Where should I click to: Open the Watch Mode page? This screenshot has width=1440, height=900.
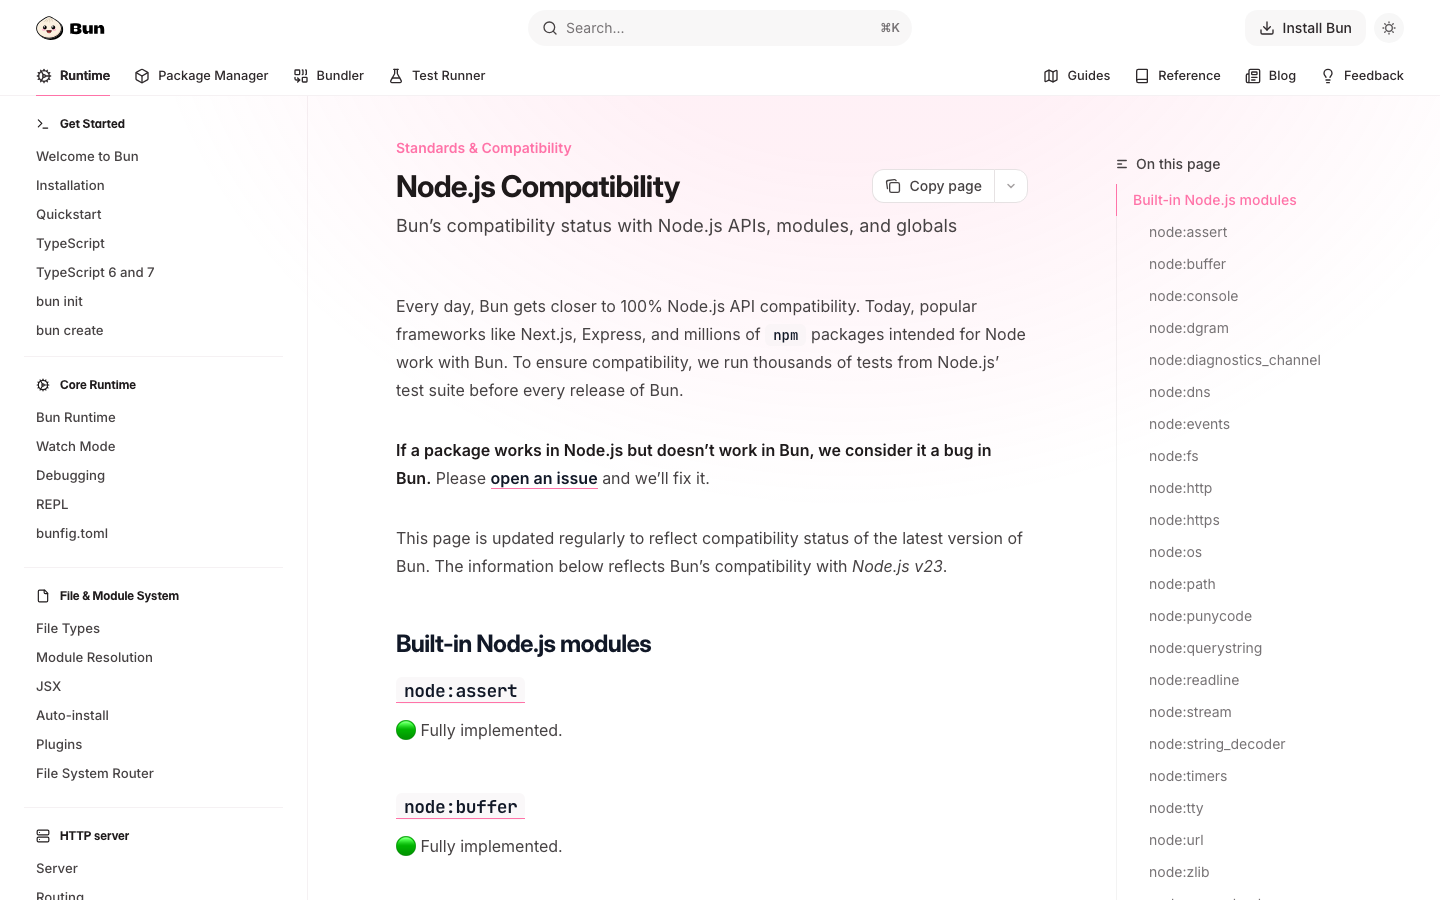pyautogui.click(x=76, y=446)
